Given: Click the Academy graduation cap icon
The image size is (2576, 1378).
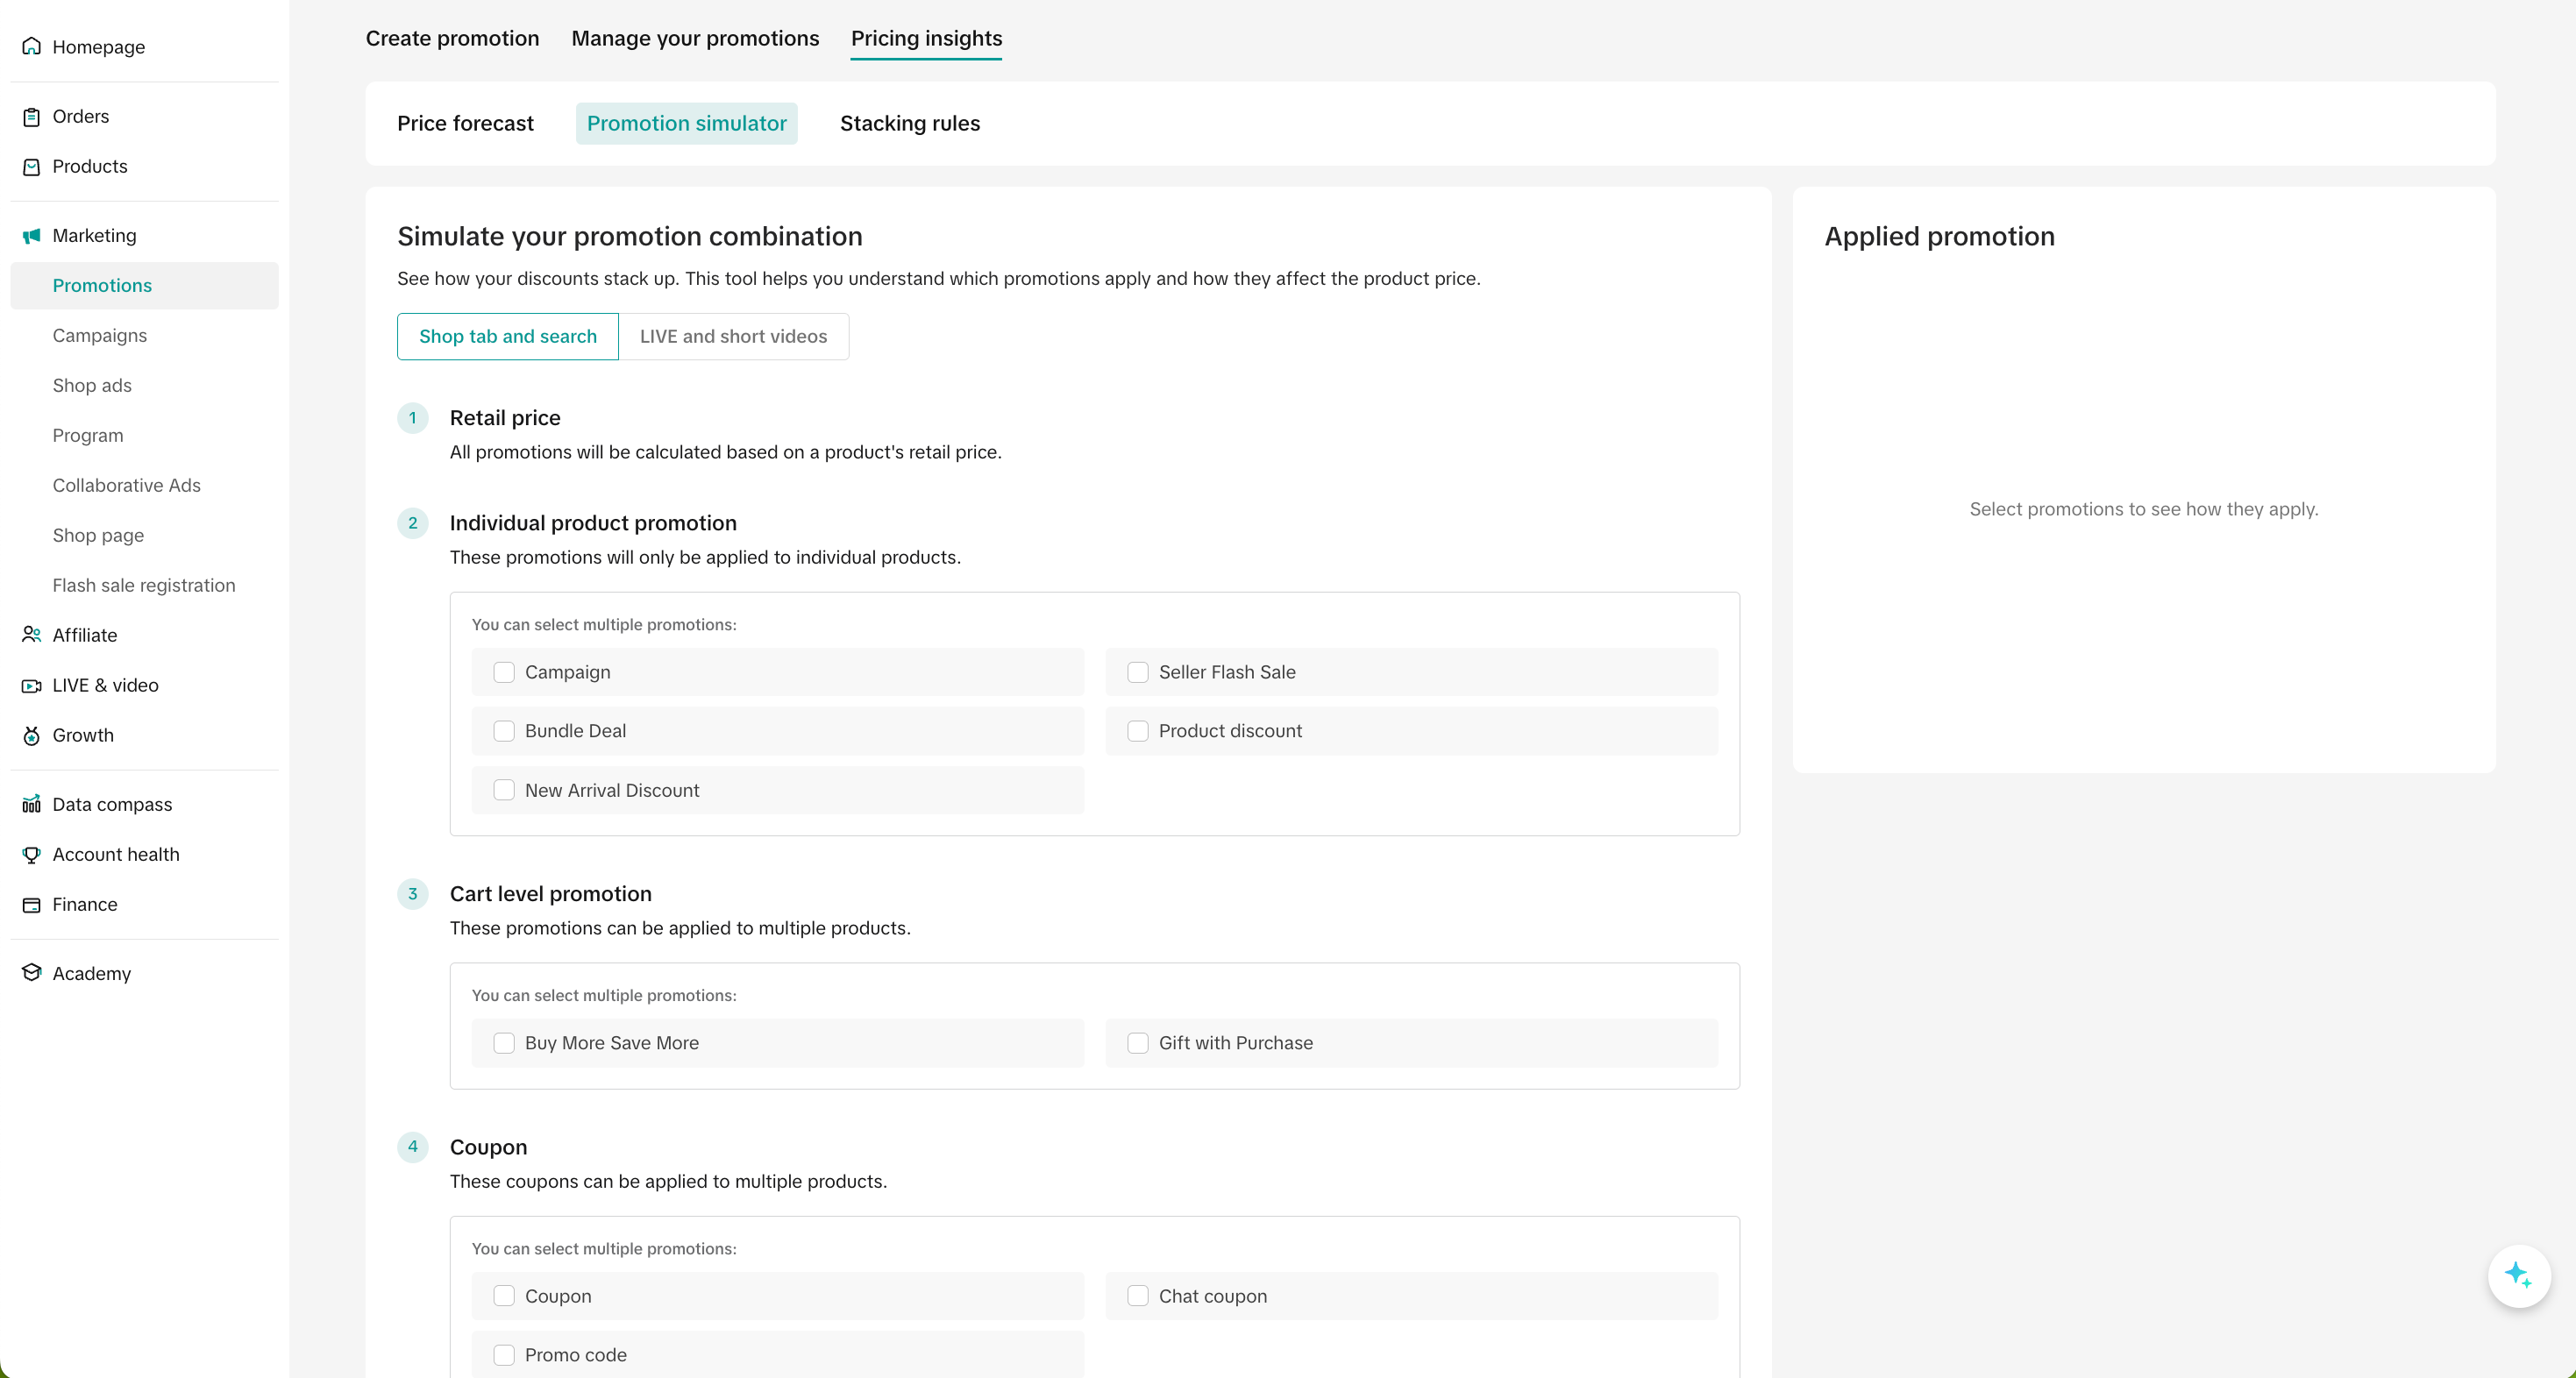Looking at the screenshot, I should (x=31, y=973).
